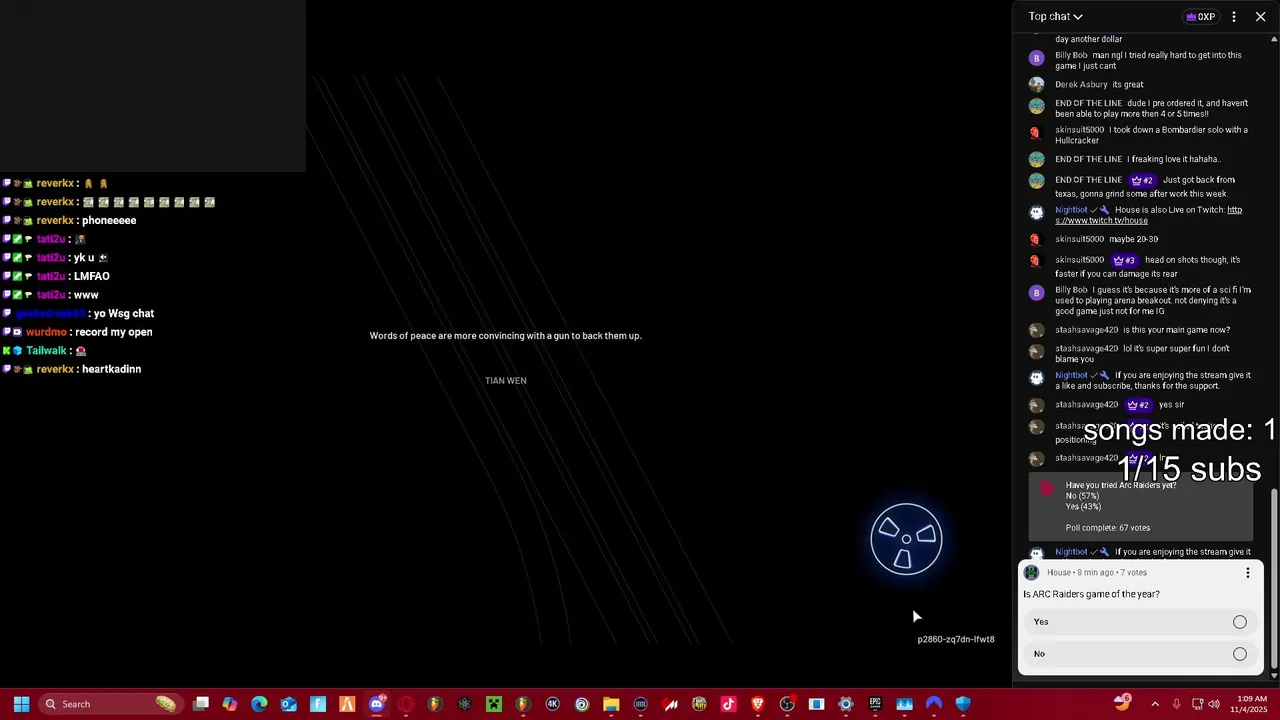Open Brave browser from taskbar
The width and height of the screenshot is (1280, 720).
[x=758, y=704]
